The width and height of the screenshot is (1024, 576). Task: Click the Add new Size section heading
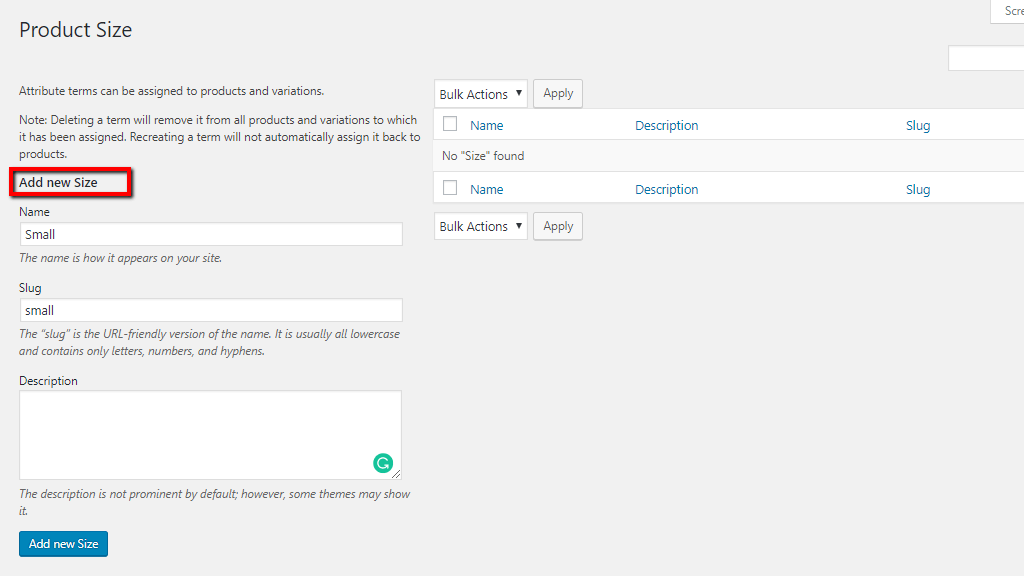pos(58,182)
